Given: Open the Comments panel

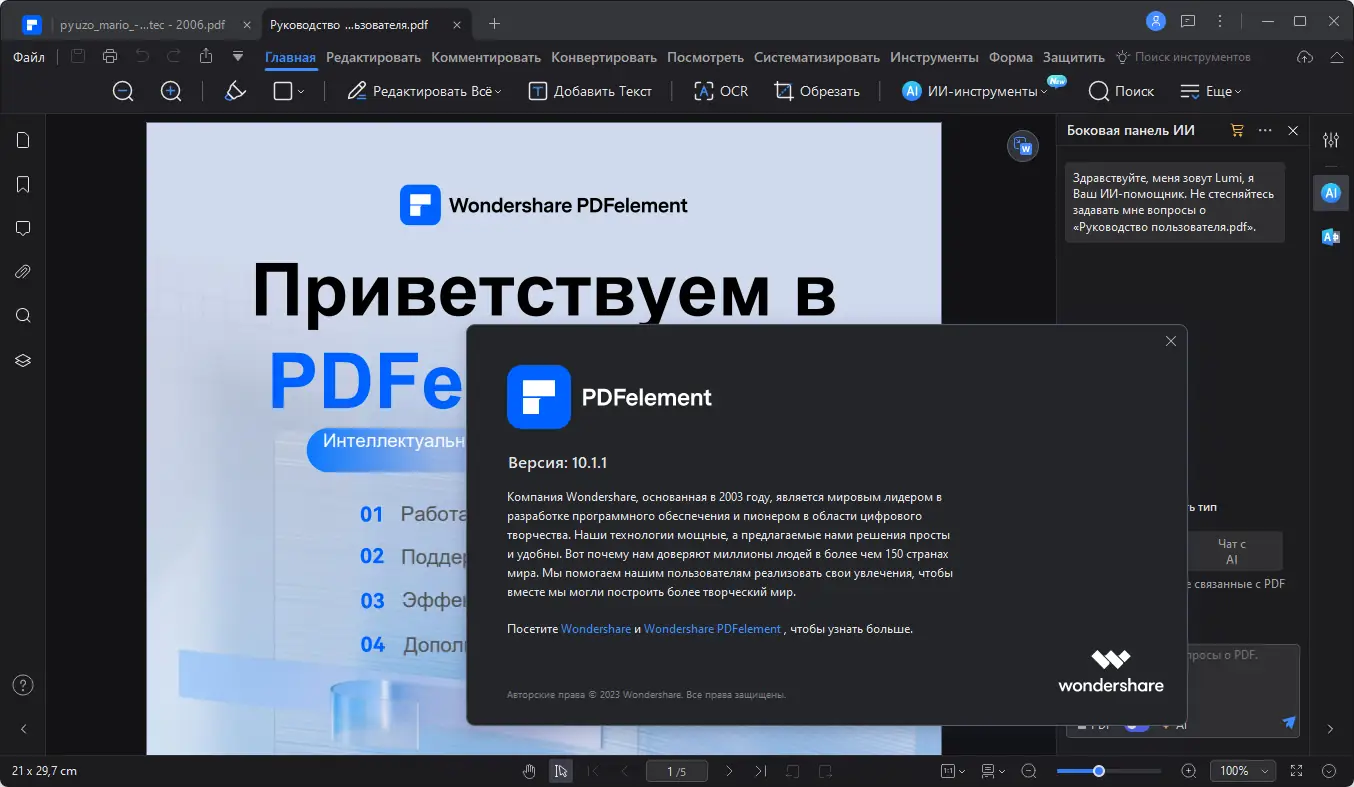Looking at the screenshot, I should (22, 228).
